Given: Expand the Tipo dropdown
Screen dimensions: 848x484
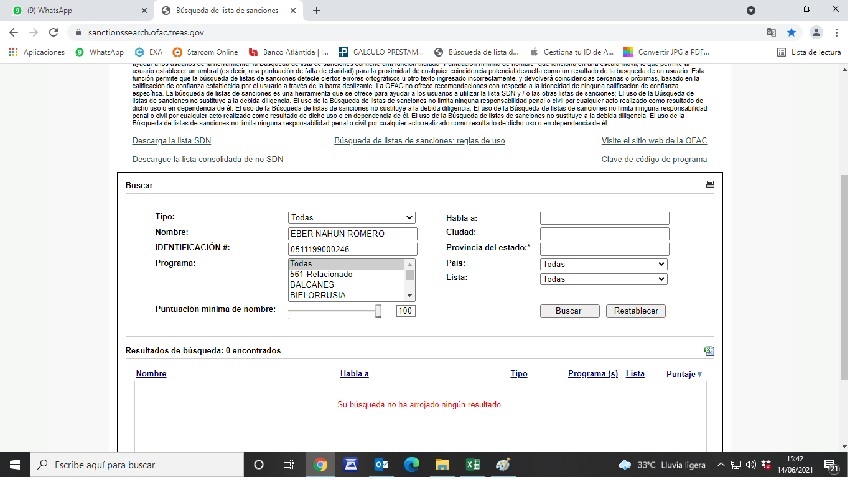Looking at the screenshot, I should click(x=351, y=217).
